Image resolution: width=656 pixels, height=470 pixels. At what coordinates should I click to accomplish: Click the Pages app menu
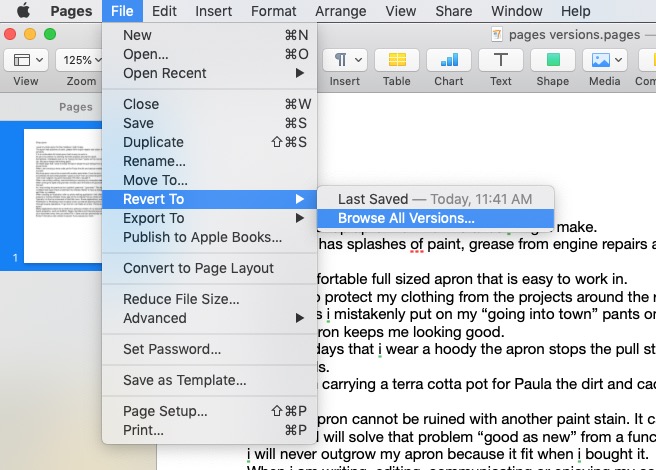[x=71, y=11]
